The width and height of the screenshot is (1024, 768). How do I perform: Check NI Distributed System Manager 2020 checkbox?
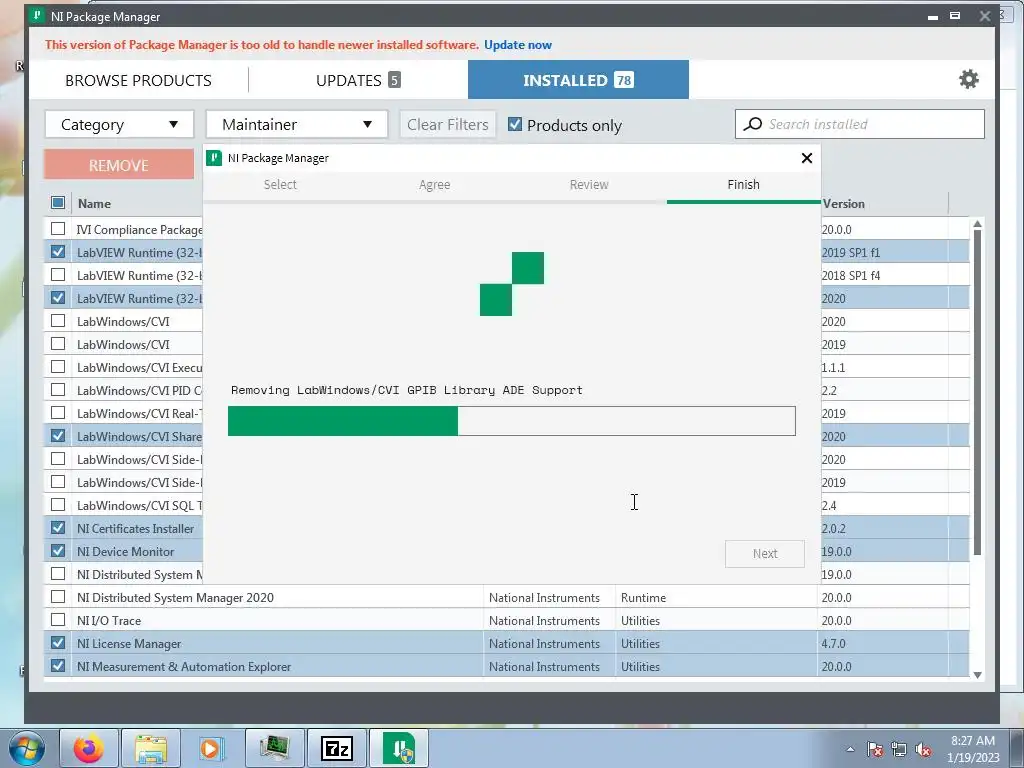(x=57, y=597)
